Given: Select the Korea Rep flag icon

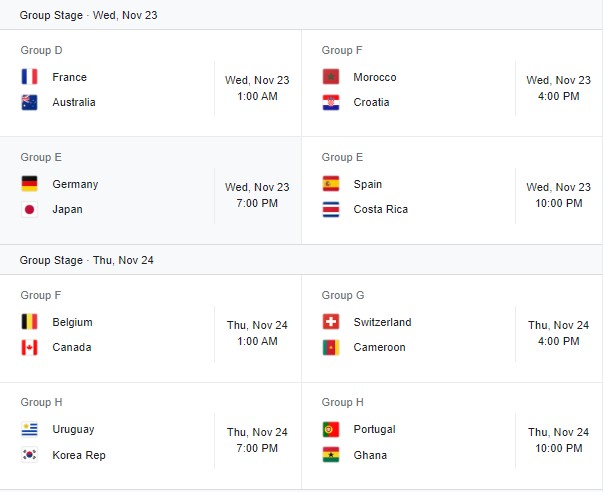Looking at the screenshot, I should (x=29, y=455).
